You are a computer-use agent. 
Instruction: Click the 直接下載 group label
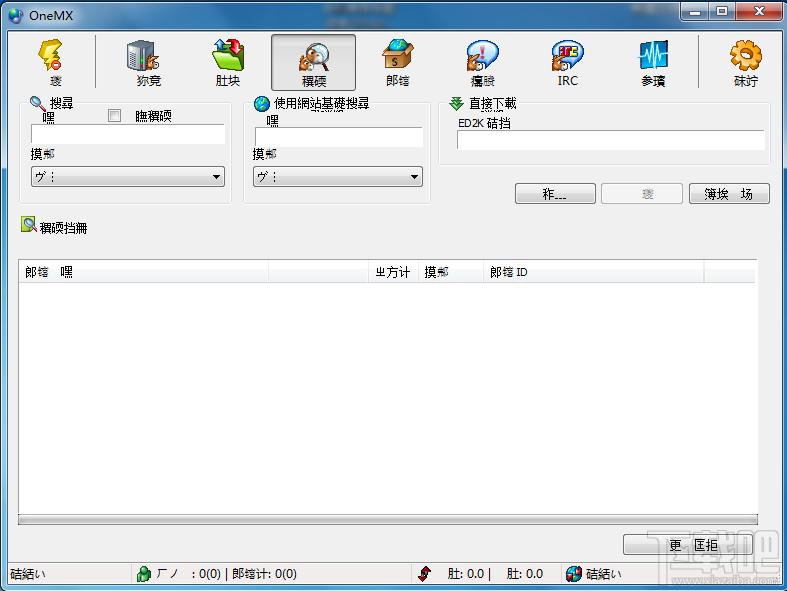[492, 103]
